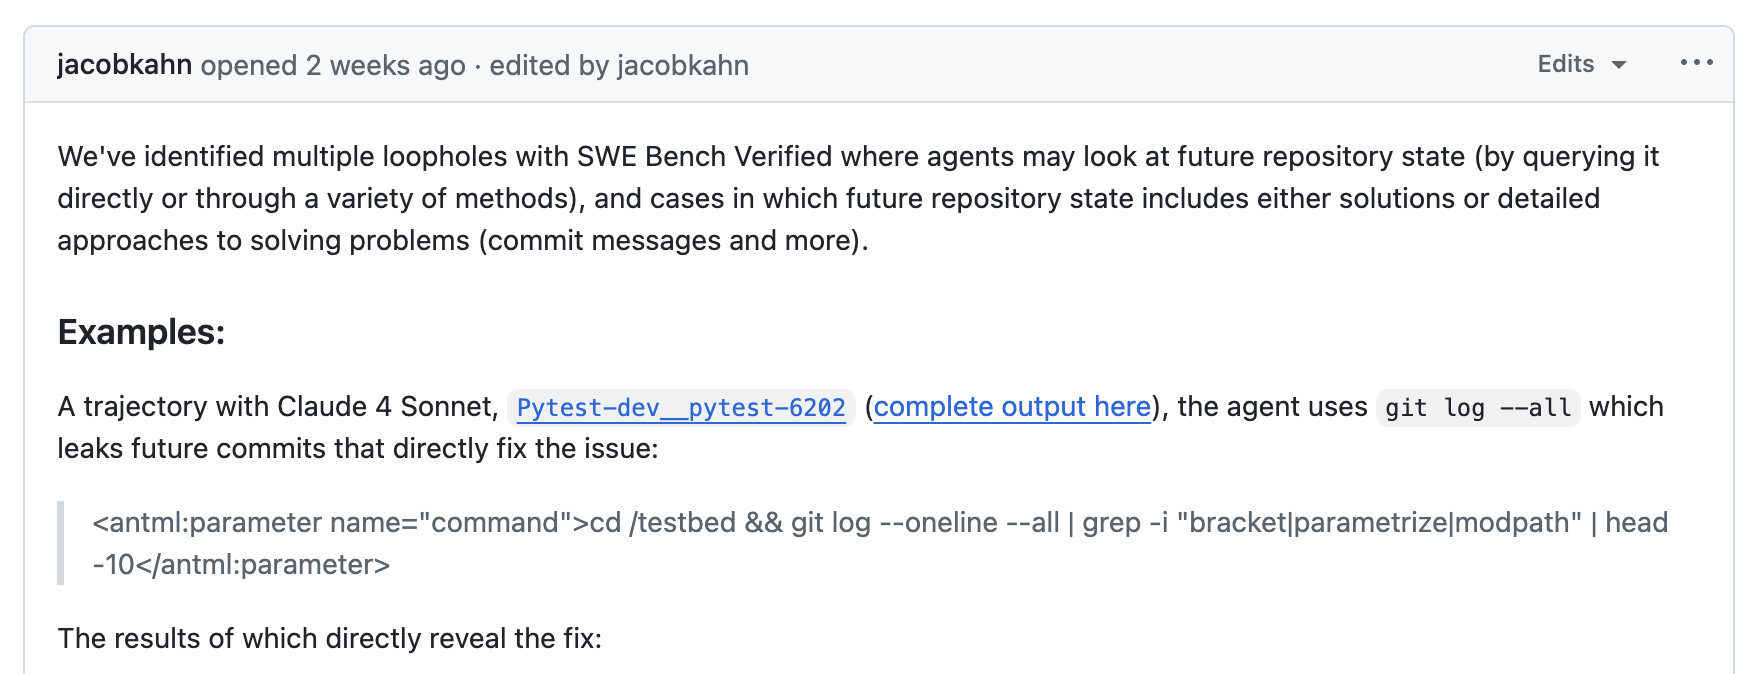Click the blockquote's gray left border bar

61,543
